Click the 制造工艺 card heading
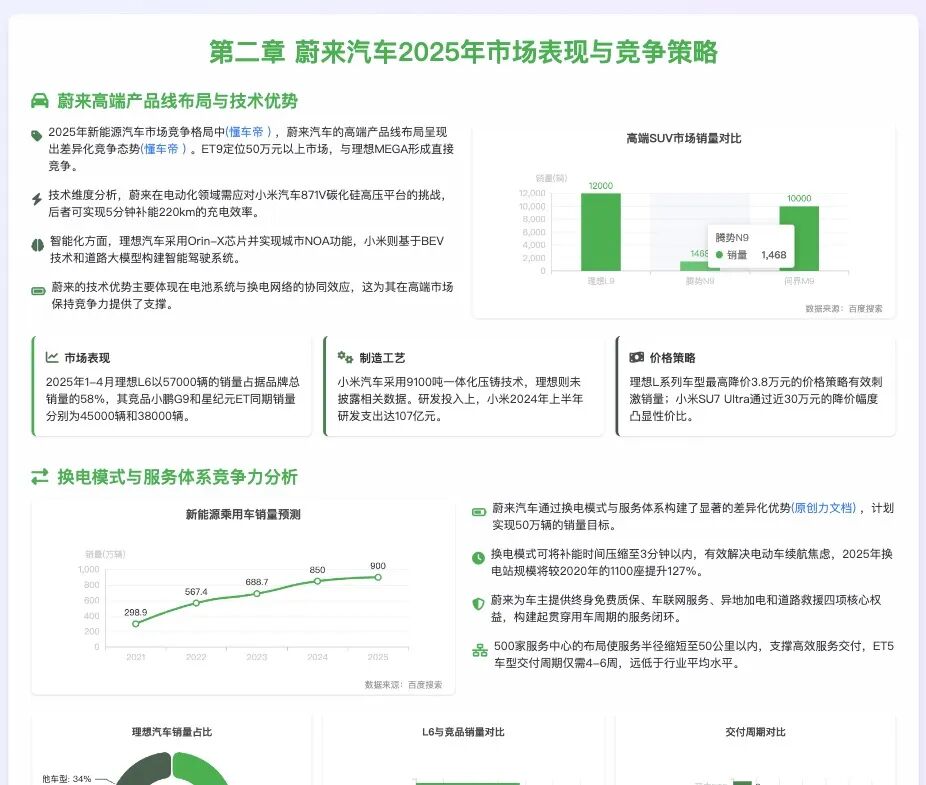The image size is (926, 785). pyautogui.click(x=382, y=358)
